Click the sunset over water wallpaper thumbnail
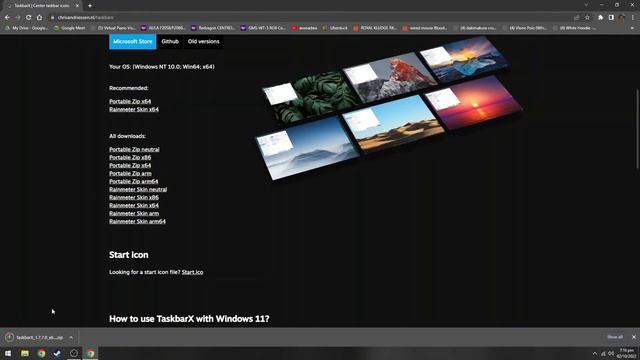Image resolution: width=640 pixels, height=360 pixels. (x=473, y=103)
